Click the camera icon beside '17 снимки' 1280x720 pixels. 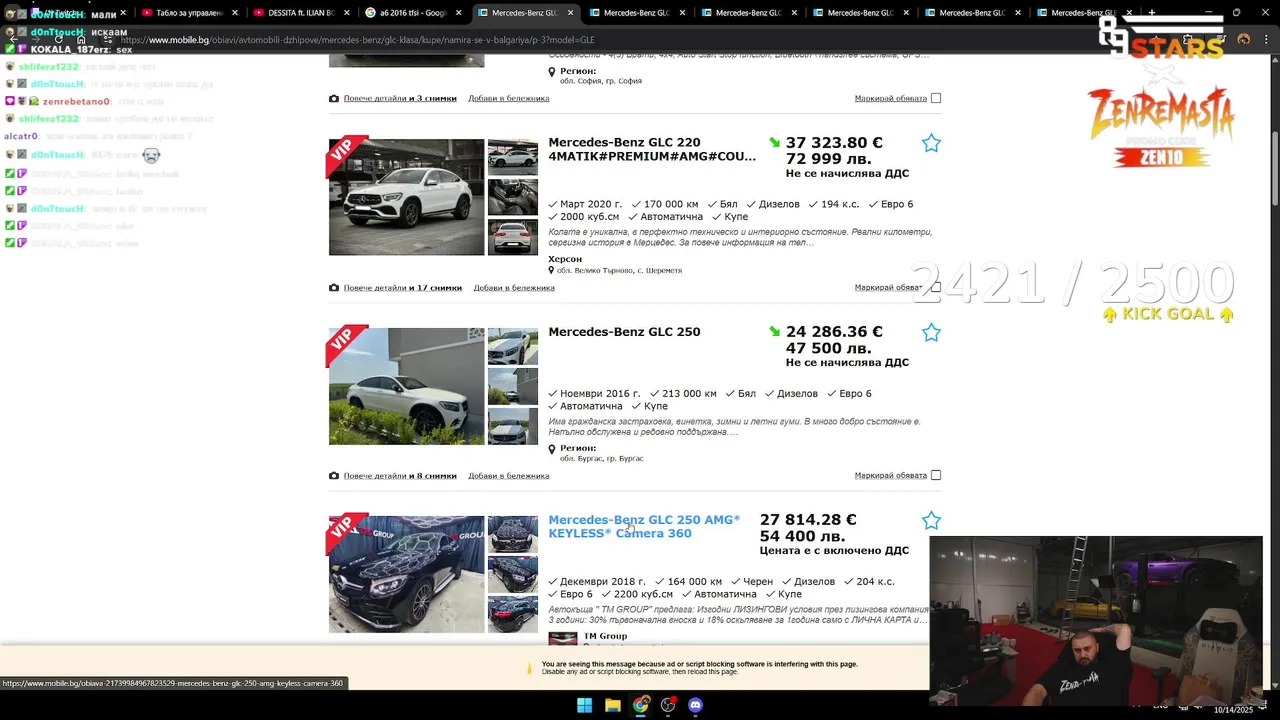click(x=334, y=288)
